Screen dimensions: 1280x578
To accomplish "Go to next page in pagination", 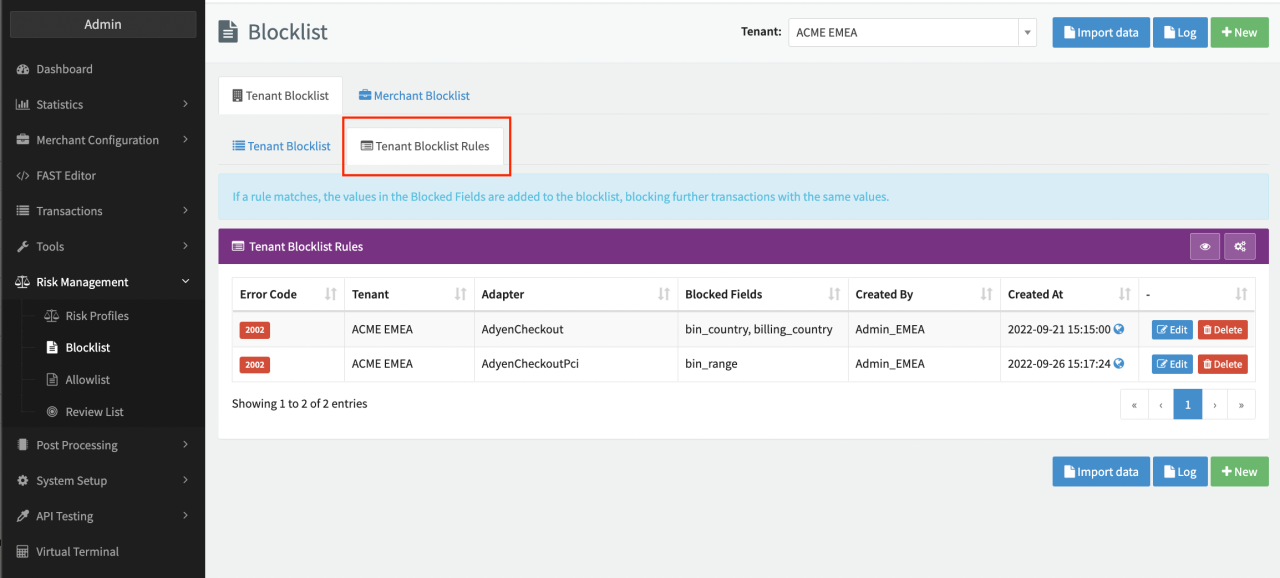I will (x=1215, y=405).
